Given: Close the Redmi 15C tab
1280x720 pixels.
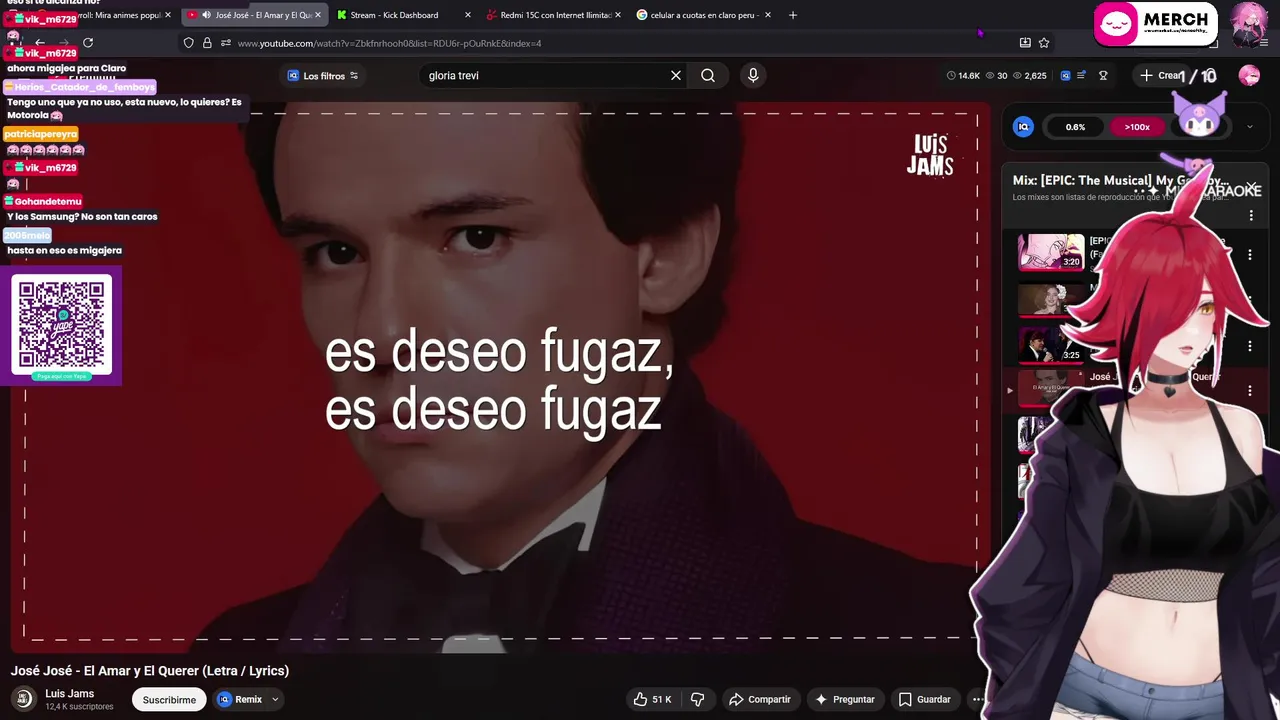Looking at the screenshot, I should 618,15.
